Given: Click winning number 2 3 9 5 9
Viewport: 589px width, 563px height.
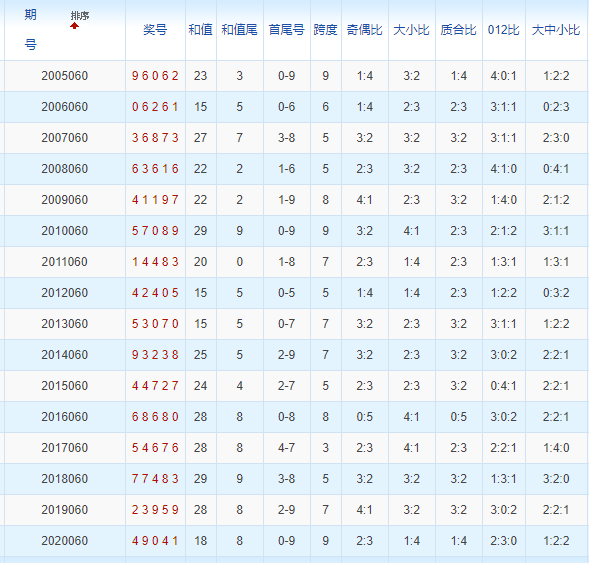Looking at the screenshot, I should tap(155, 510).
